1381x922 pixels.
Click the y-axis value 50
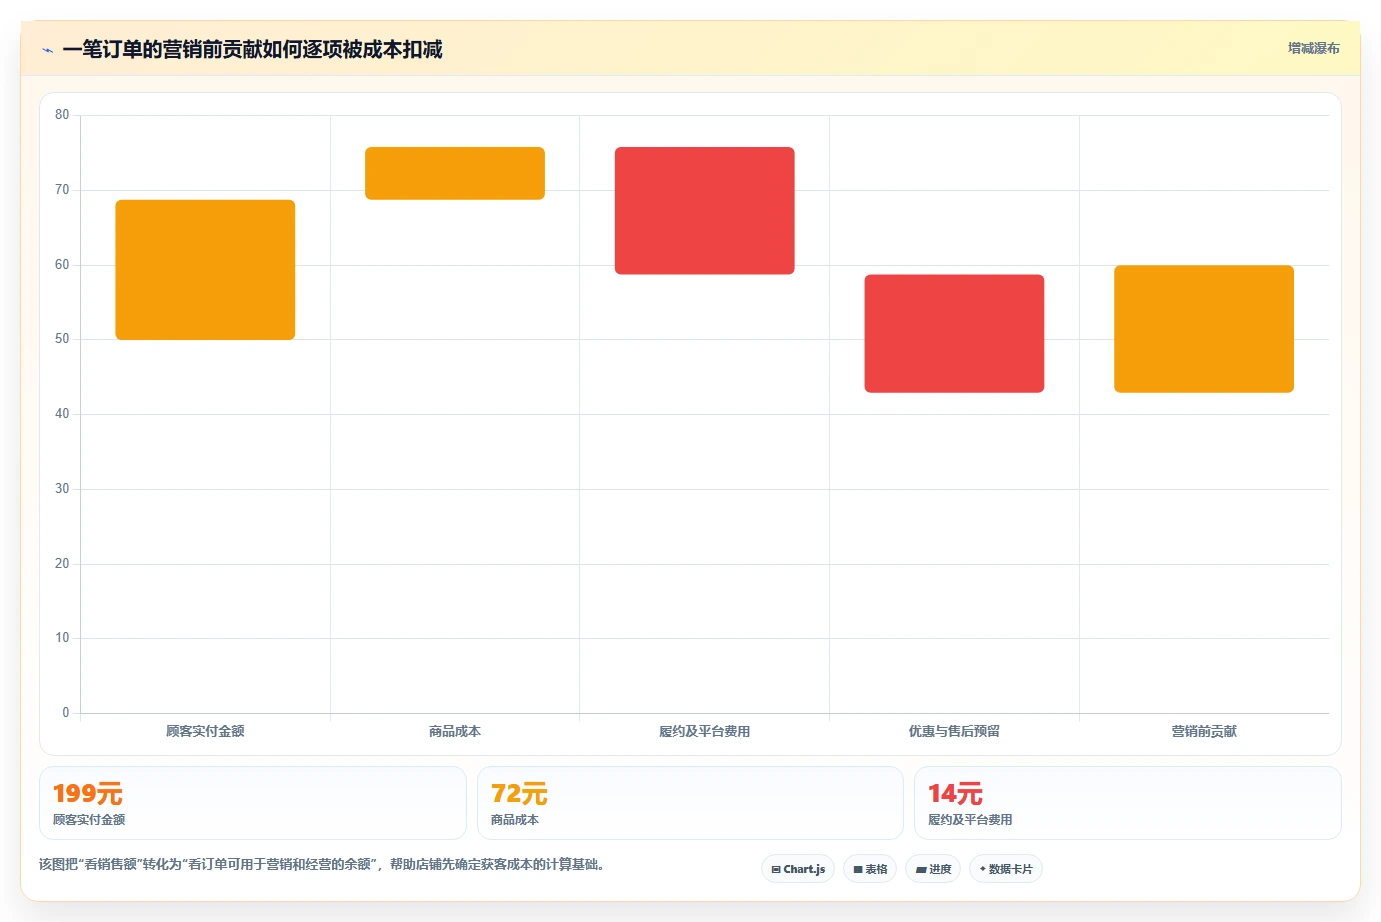point(62,339)
